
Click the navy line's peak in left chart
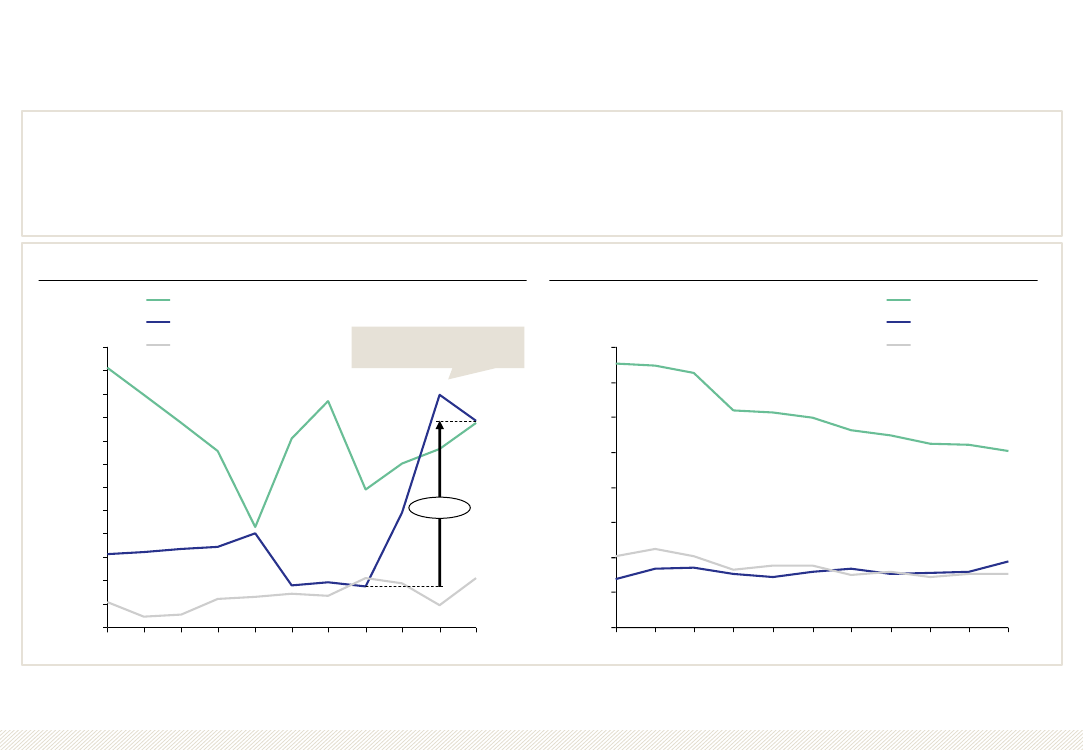(x=440, y=395)
